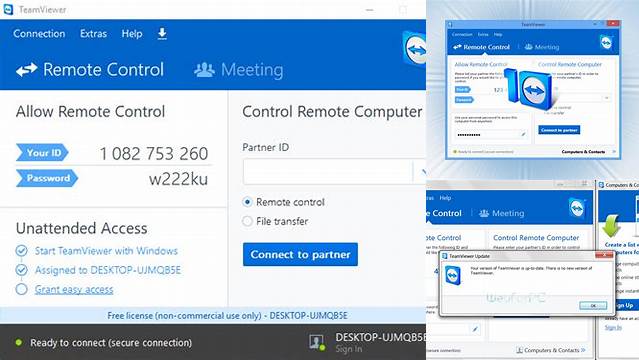Viewport: 639px width, 360px height.
Task: Click Sign In under DESKTOP-UJMQB5E
Action: 348,349
